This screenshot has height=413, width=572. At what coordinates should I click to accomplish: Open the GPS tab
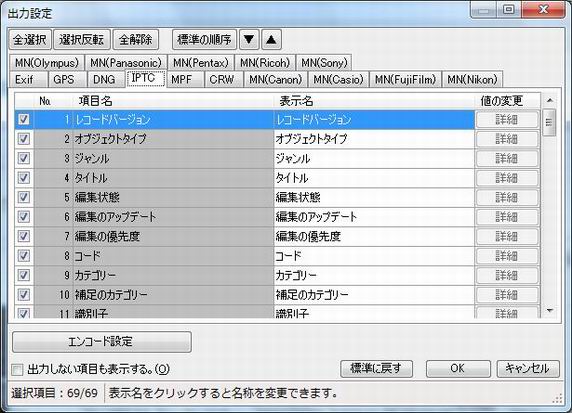[x=64, y=79]
